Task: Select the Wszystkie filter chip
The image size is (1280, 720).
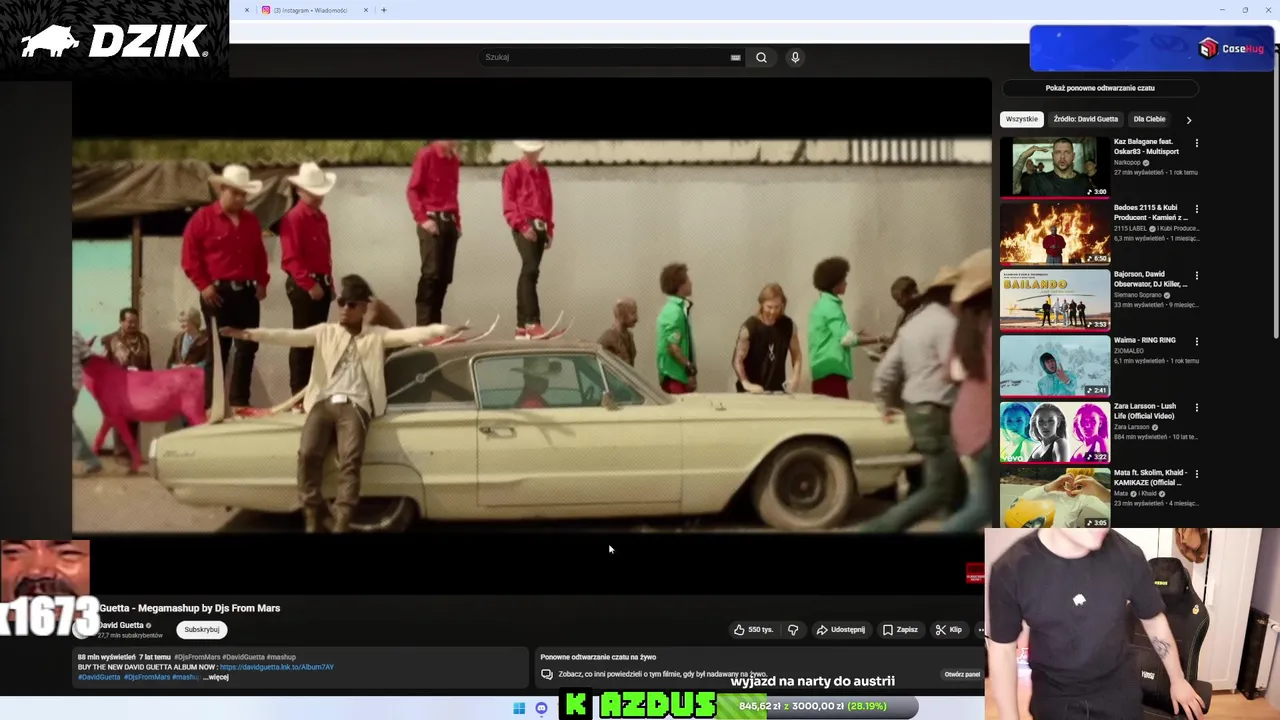Action: pyautogui.click(x=1021, y=119)
